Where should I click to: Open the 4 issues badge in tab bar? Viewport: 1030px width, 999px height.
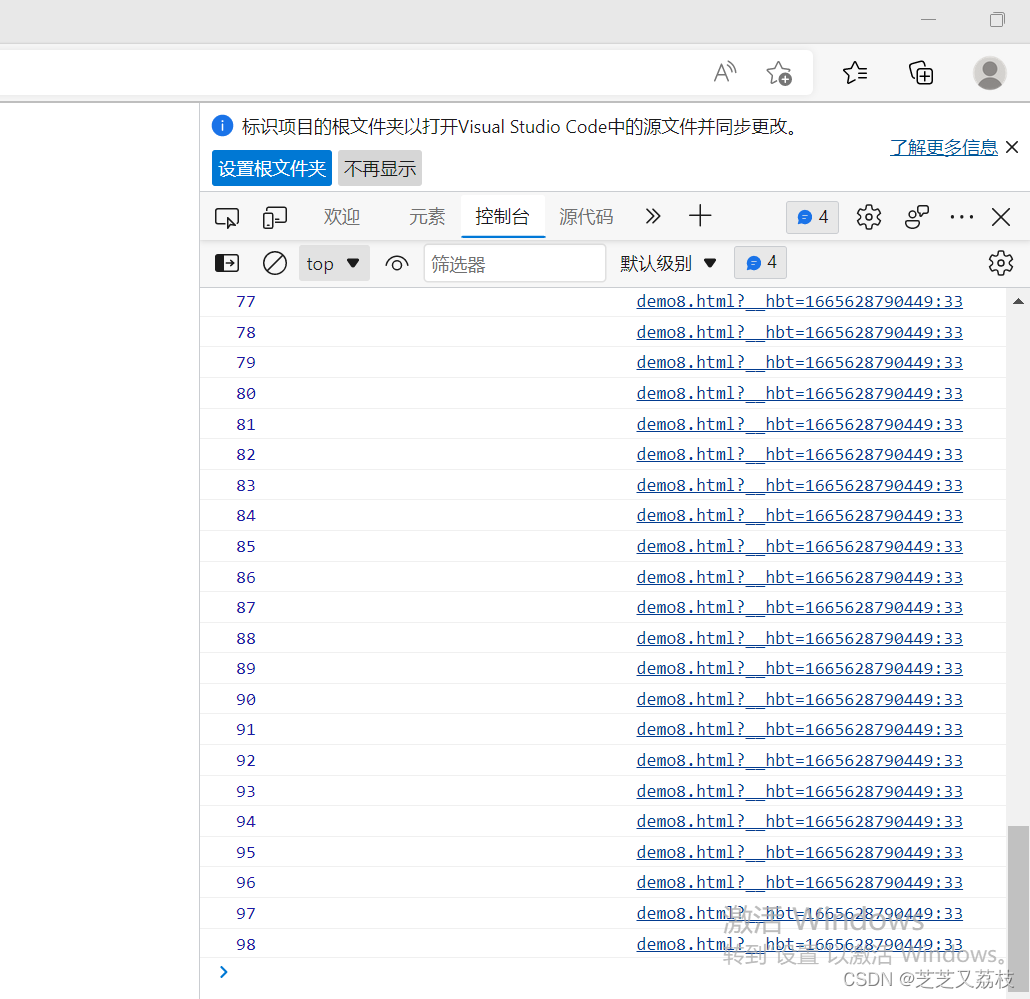click(812, 217)
